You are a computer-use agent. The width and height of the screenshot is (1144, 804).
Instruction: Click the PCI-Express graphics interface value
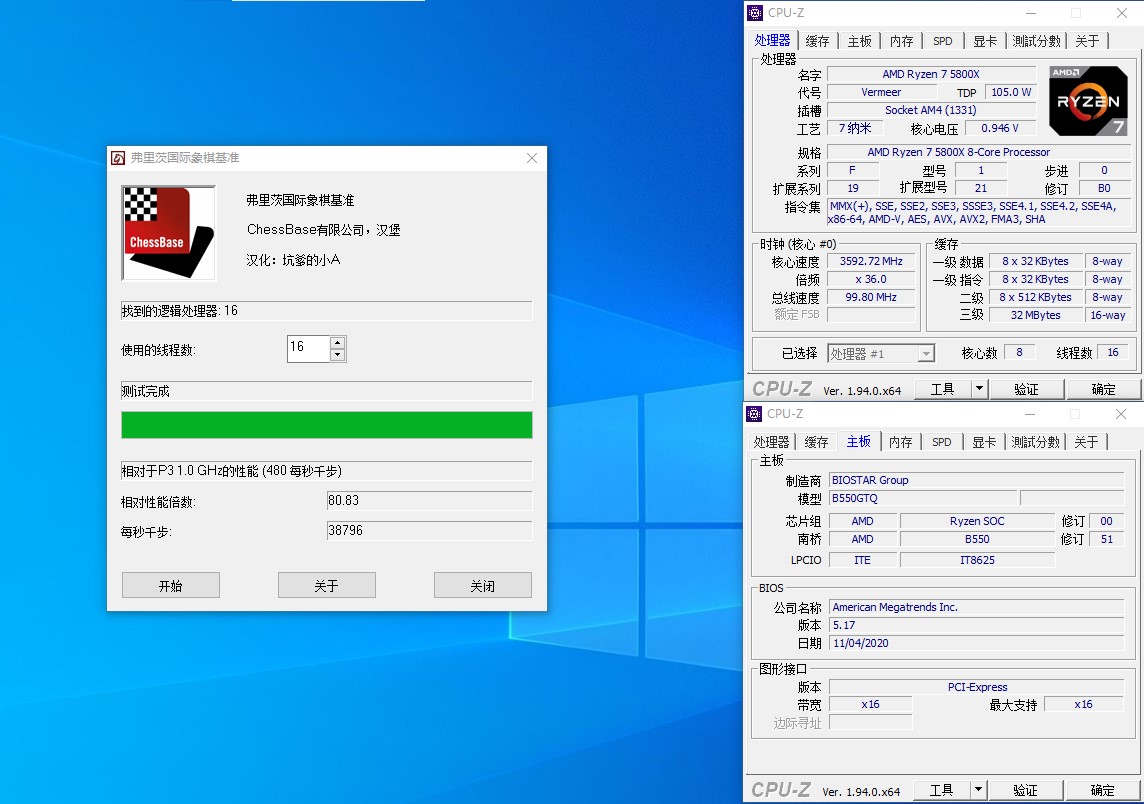(977, 687)
